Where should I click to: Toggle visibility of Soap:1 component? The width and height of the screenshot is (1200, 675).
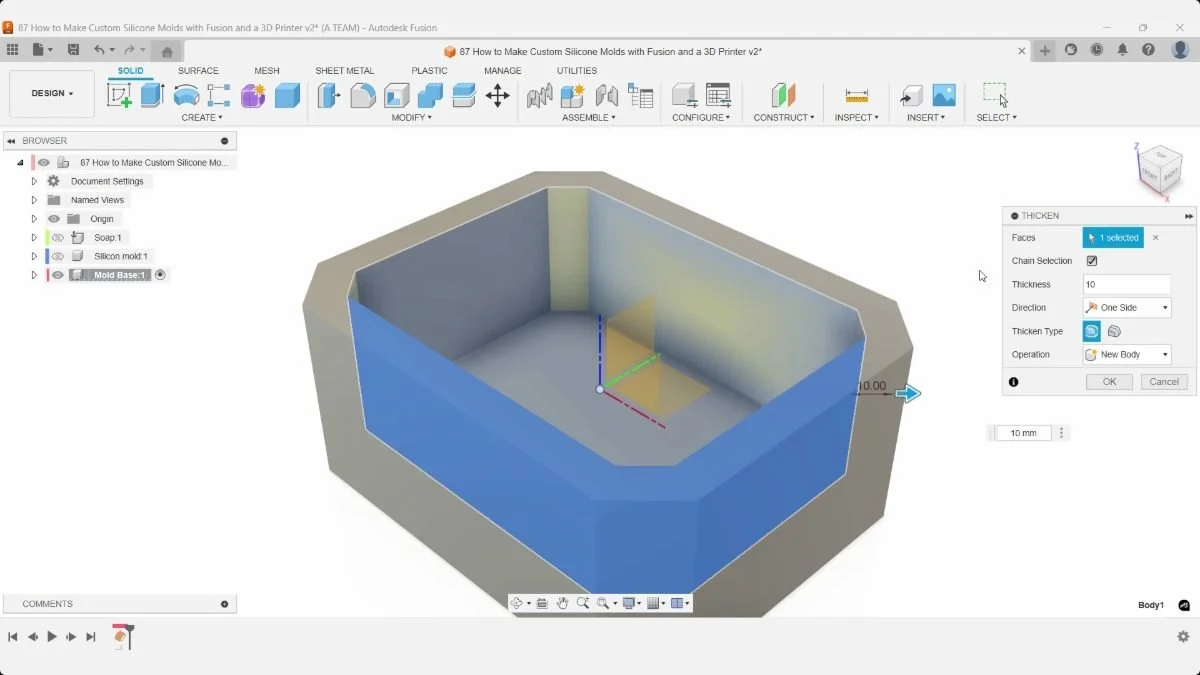[58, 238]
